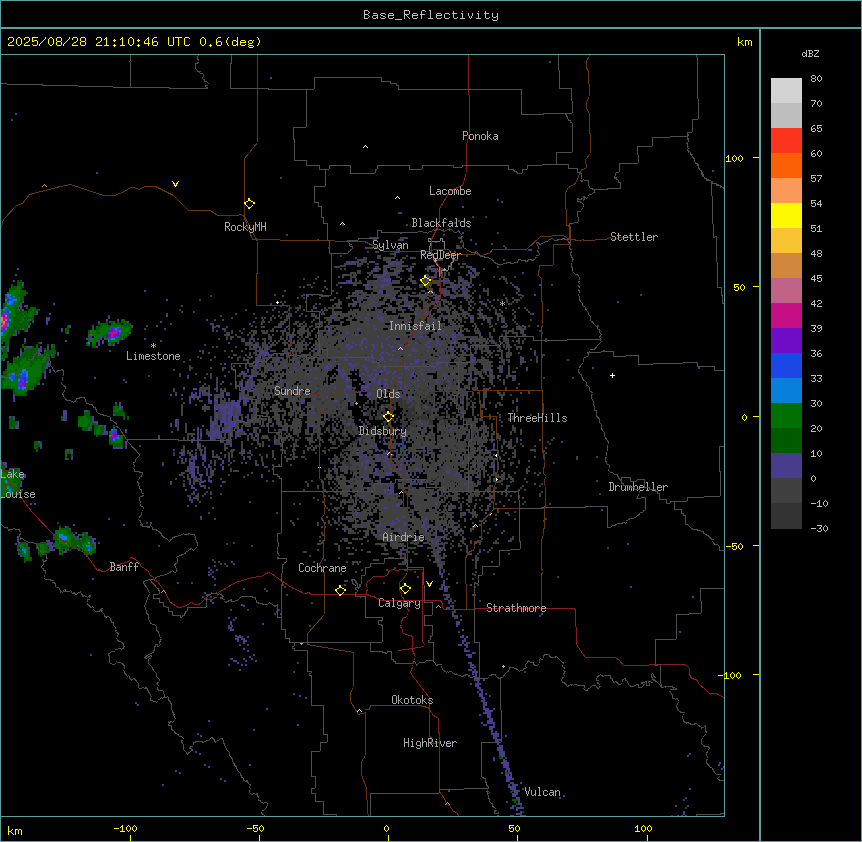Click the green 30 dBZ color swatch

(x=786, y=416)
